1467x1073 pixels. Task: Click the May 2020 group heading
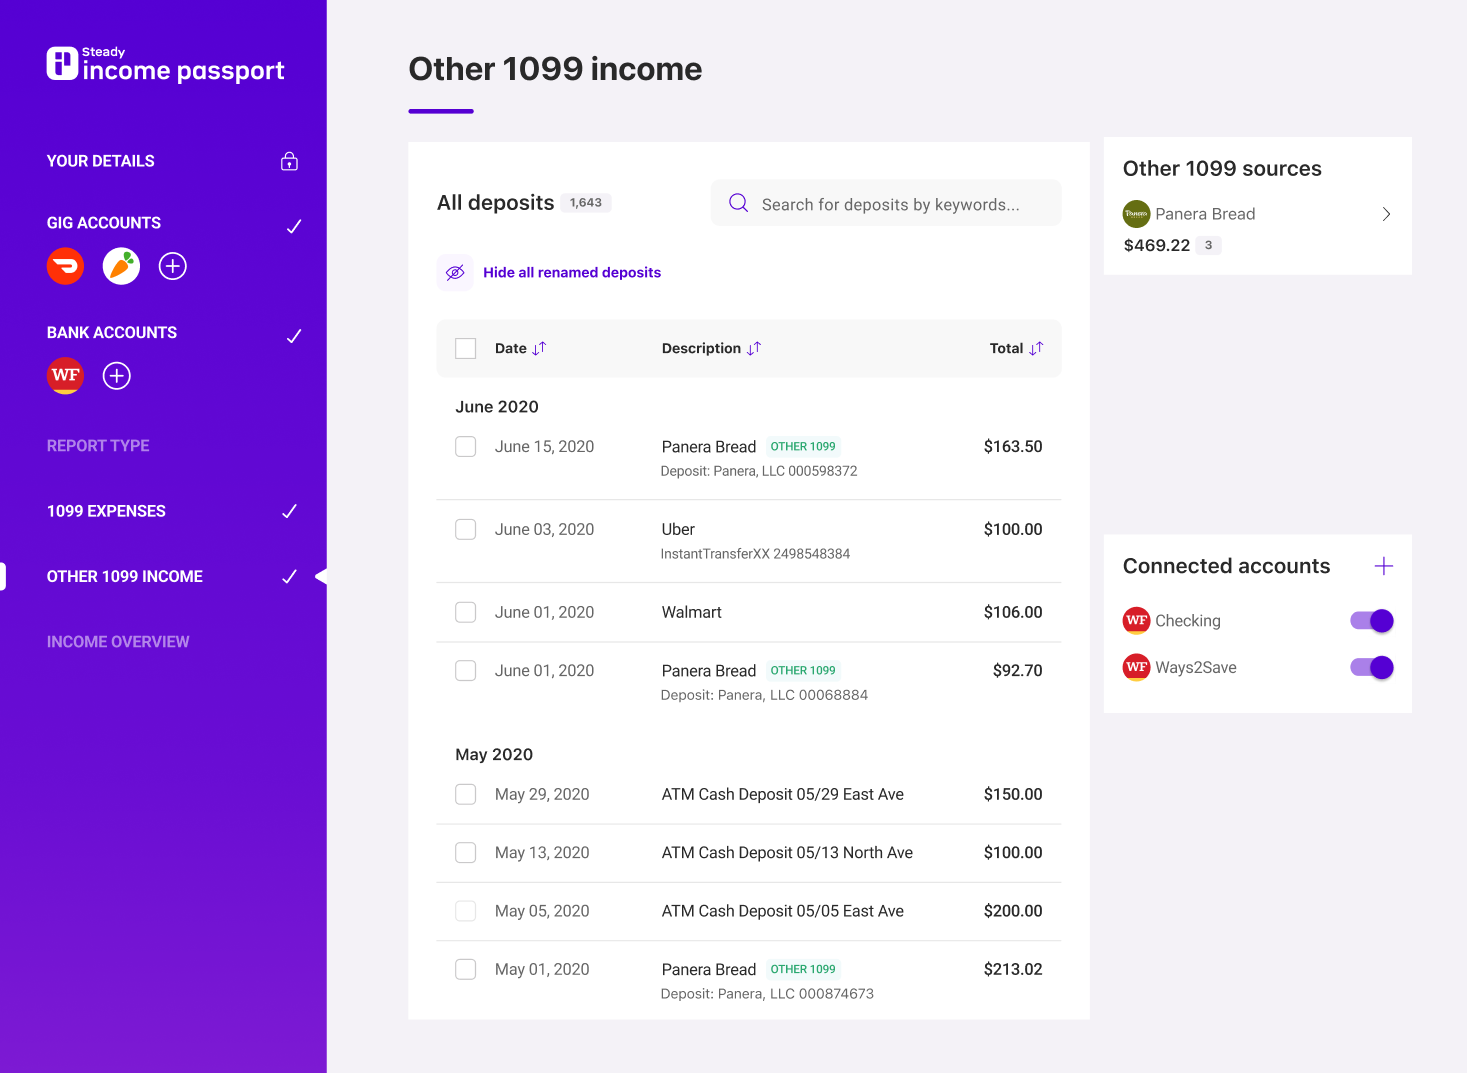(x=494, y=754)
